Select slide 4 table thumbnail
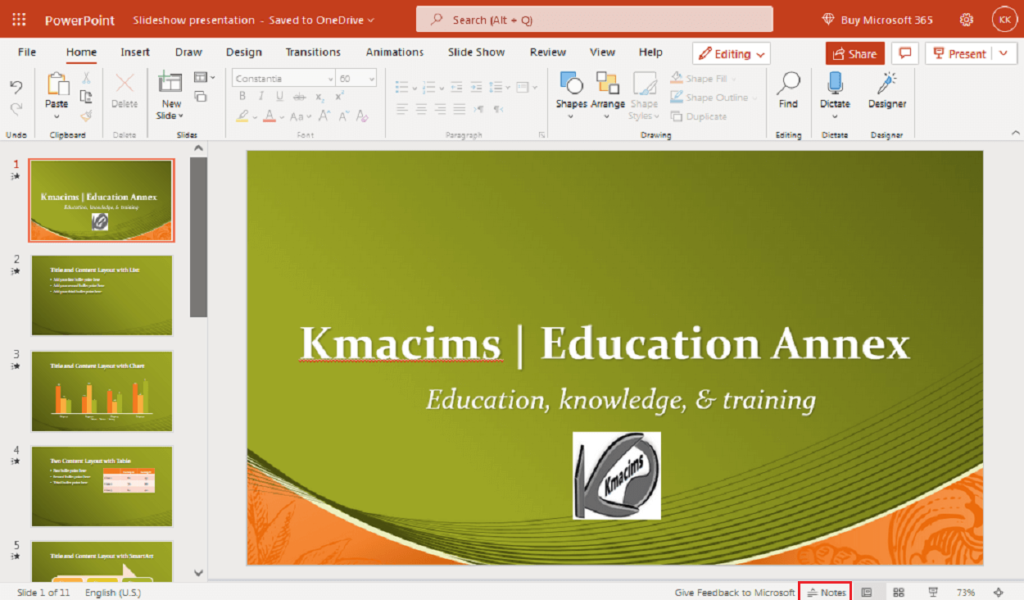The image size is (1024, 600). 102,486
